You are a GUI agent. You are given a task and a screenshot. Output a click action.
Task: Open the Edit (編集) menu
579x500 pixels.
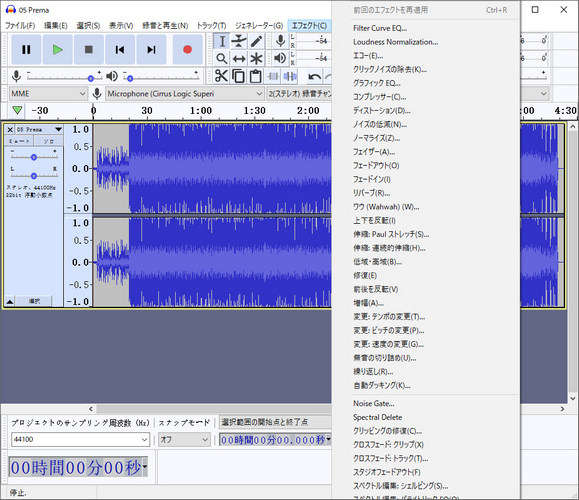(56, 25)
